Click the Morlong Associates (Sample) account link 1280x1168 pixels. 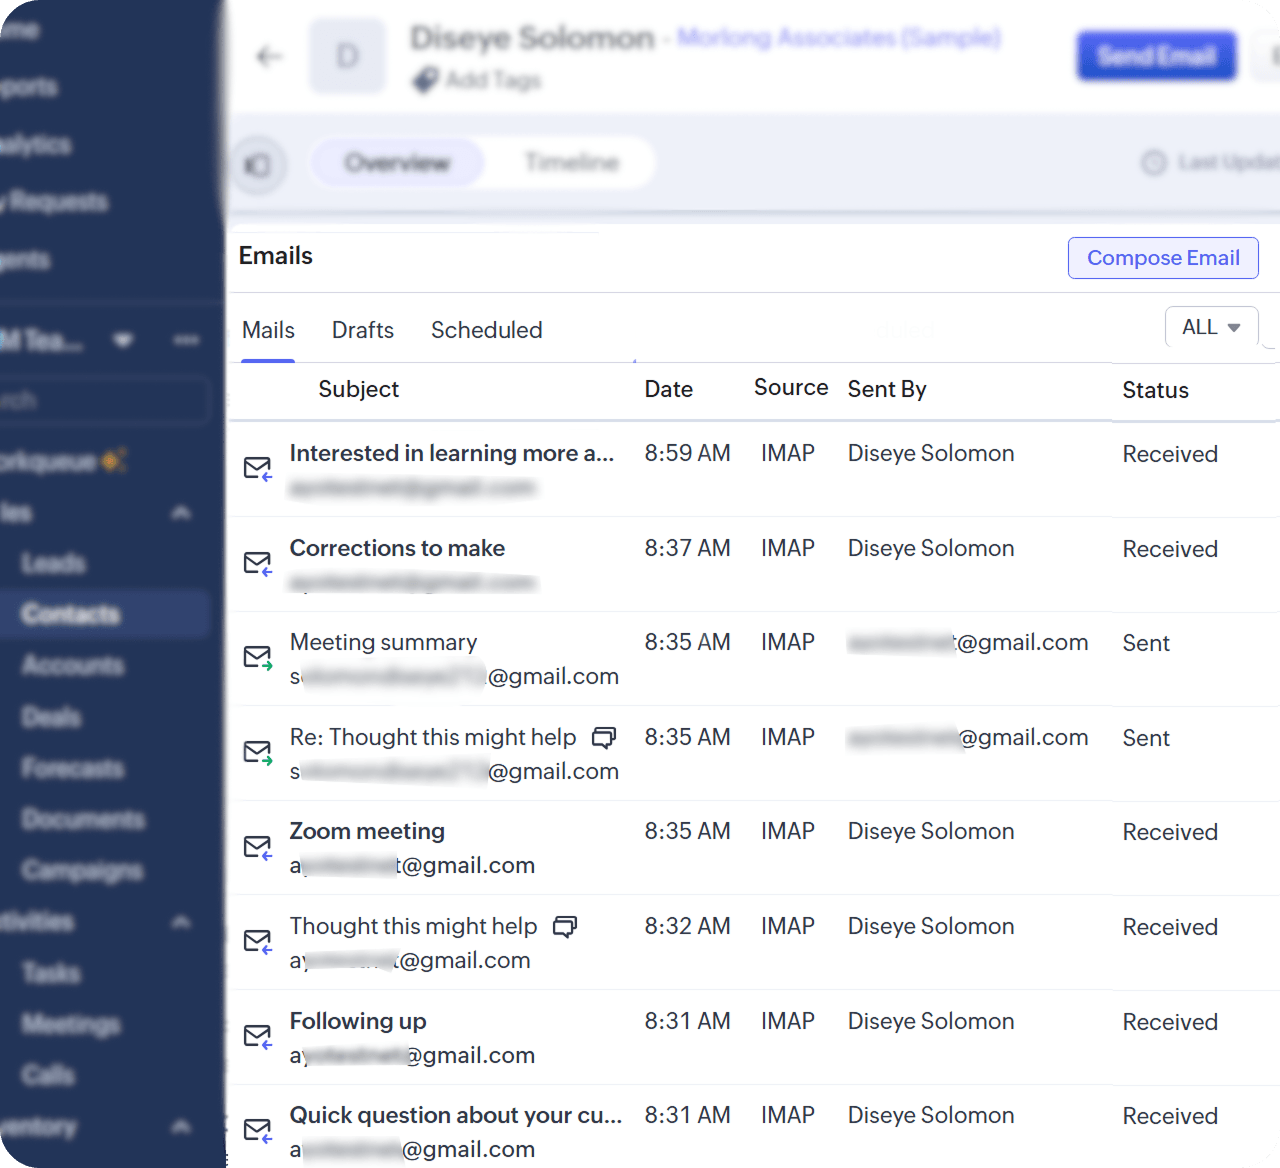point(839,38)
